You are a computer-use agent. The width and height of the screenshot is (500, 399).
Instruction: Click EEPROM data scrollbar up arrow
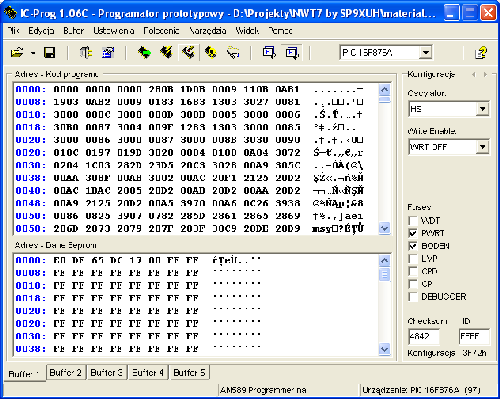(x=385, y=261)
